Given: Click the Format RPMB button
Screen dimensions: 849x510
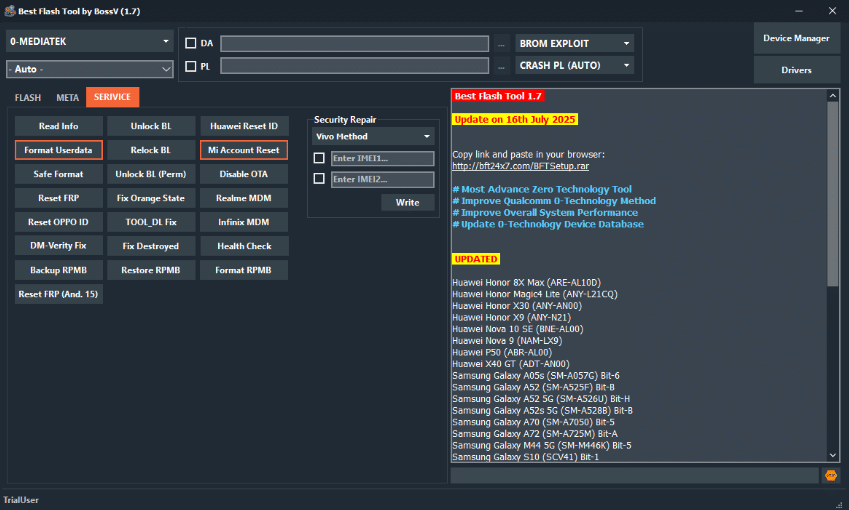Looking at the screenshot, I should 244,270.
